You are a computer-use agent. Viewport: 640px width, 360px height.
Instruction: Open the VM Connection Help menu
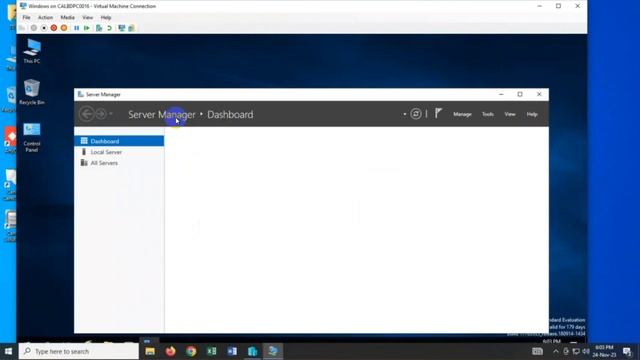click(106, 18)
